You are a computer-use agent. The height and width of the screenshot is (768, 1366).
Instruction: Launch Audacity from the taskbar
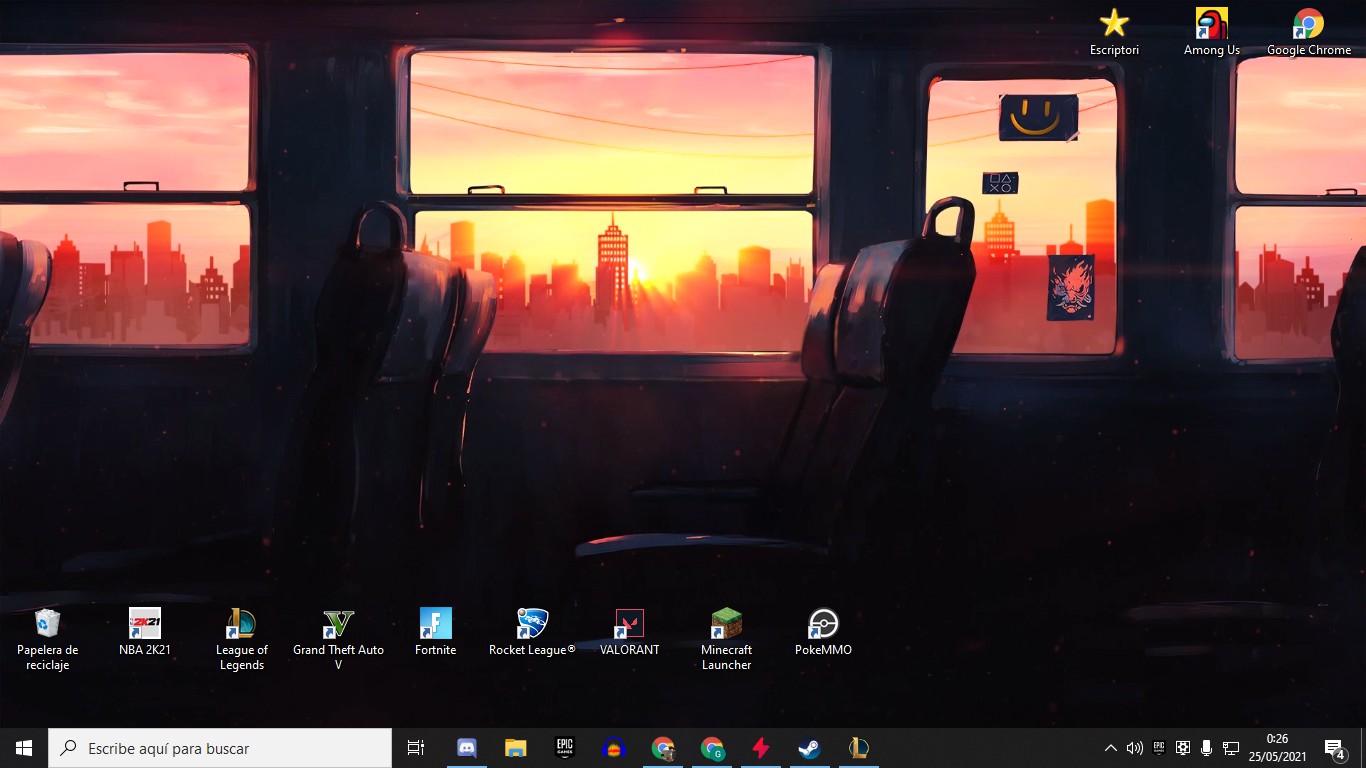click(x=614, y=748)
